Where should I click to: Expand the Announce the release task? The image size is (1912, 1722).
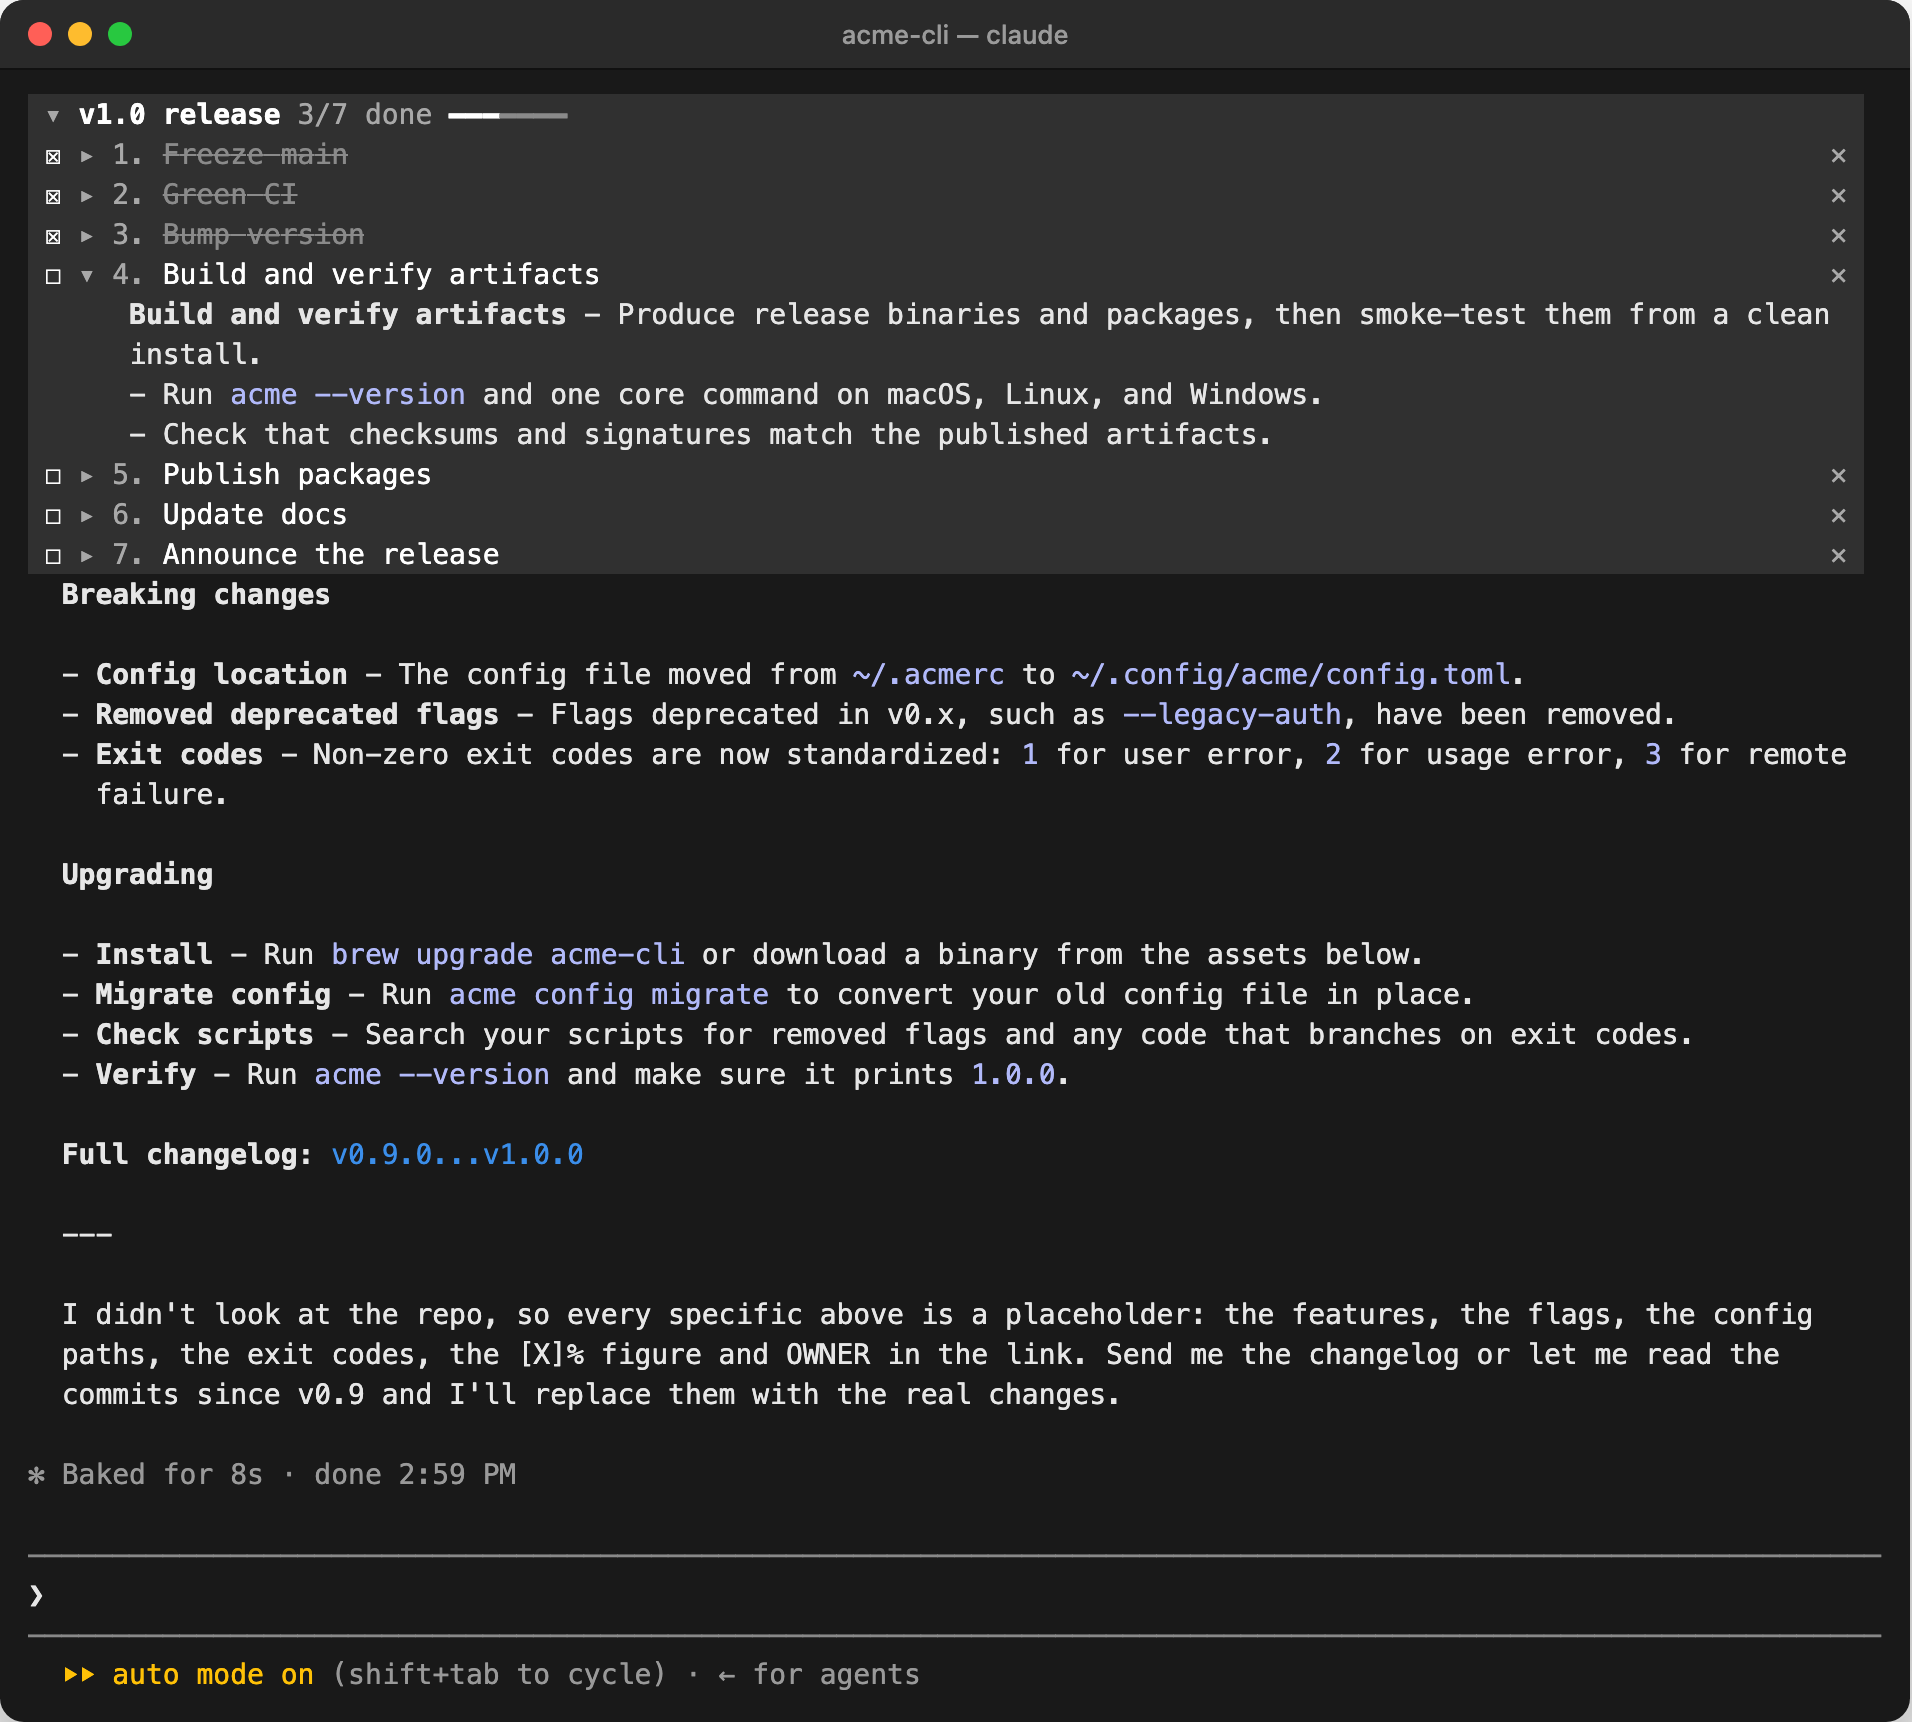pyautogui.click(x=87, y=556)
